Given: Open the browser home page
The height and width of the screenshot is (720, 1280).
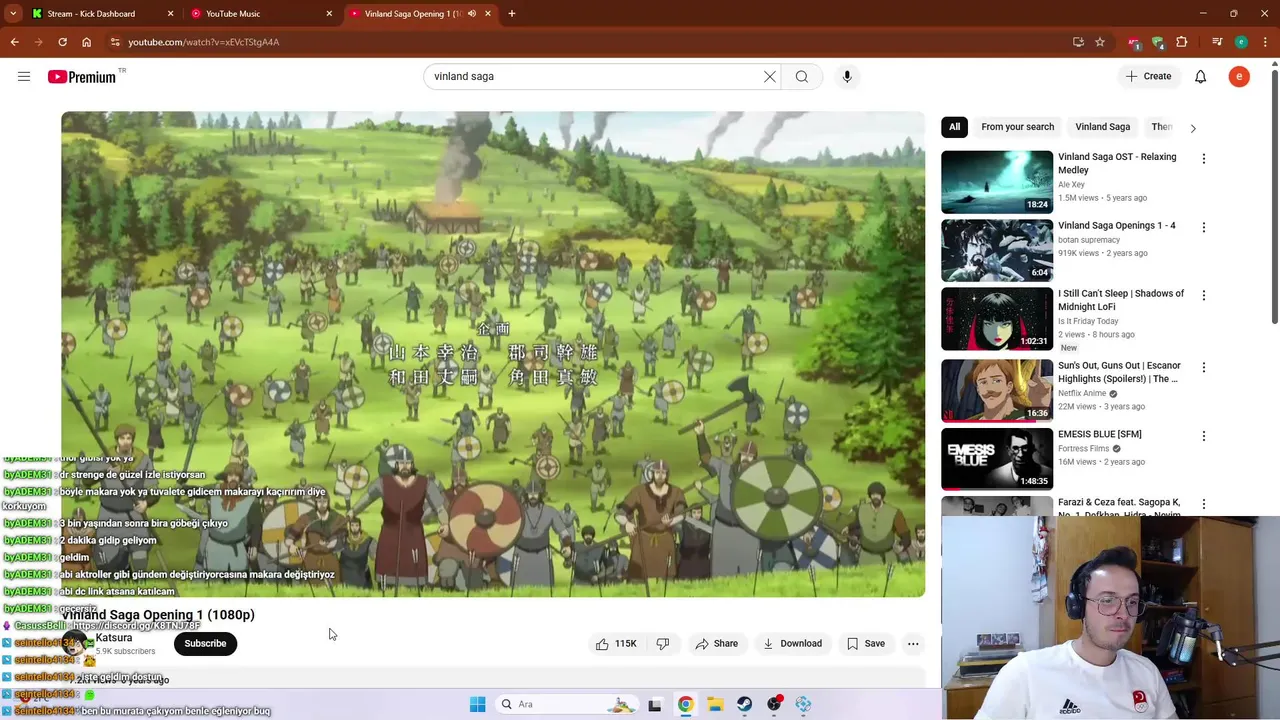Looking at the screenshot, I should (86, 42).
